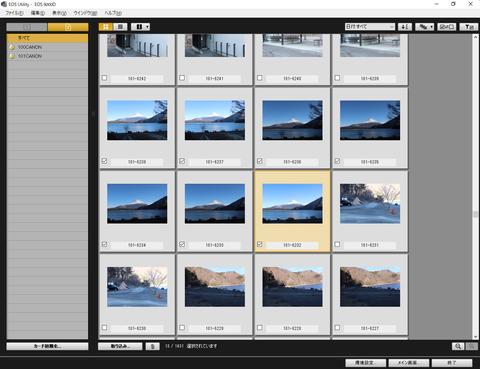Switch to thumbnail grid view icon
The height and width of the screenshot is (369, 480).
tap(106, 27)
